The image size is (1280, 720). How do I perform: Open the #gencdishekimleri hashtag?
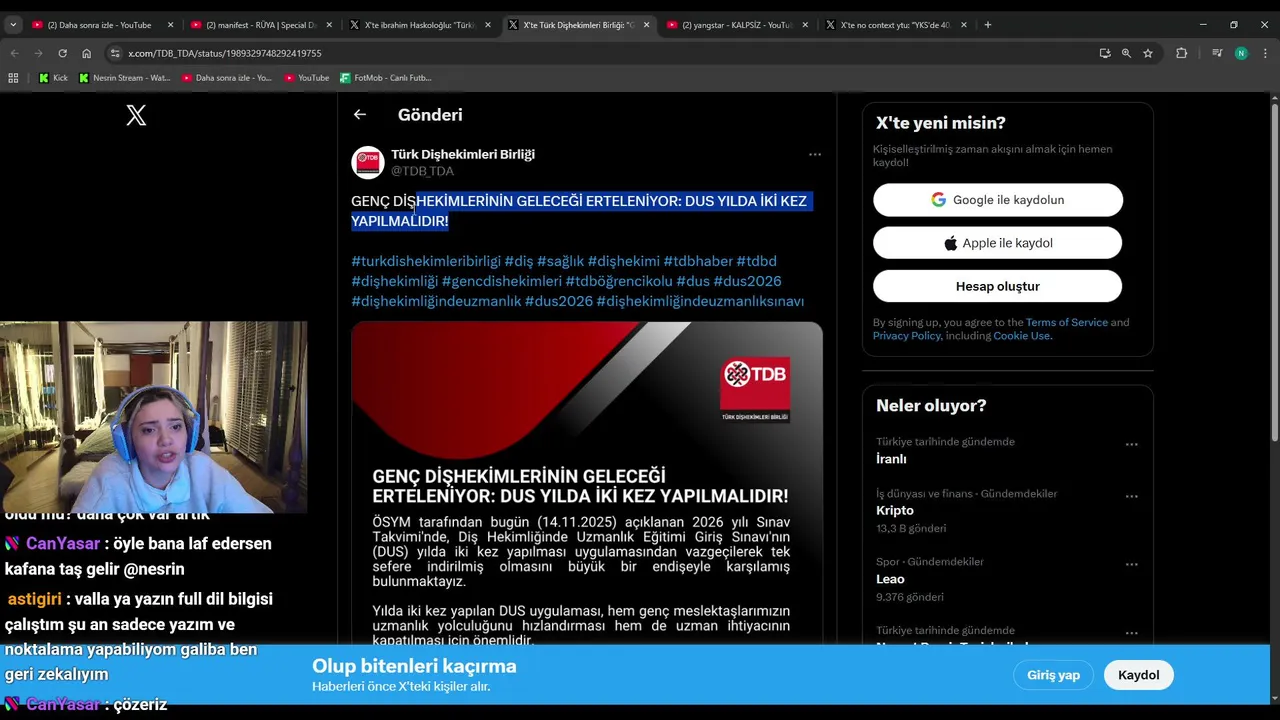[x=501, y=281]
